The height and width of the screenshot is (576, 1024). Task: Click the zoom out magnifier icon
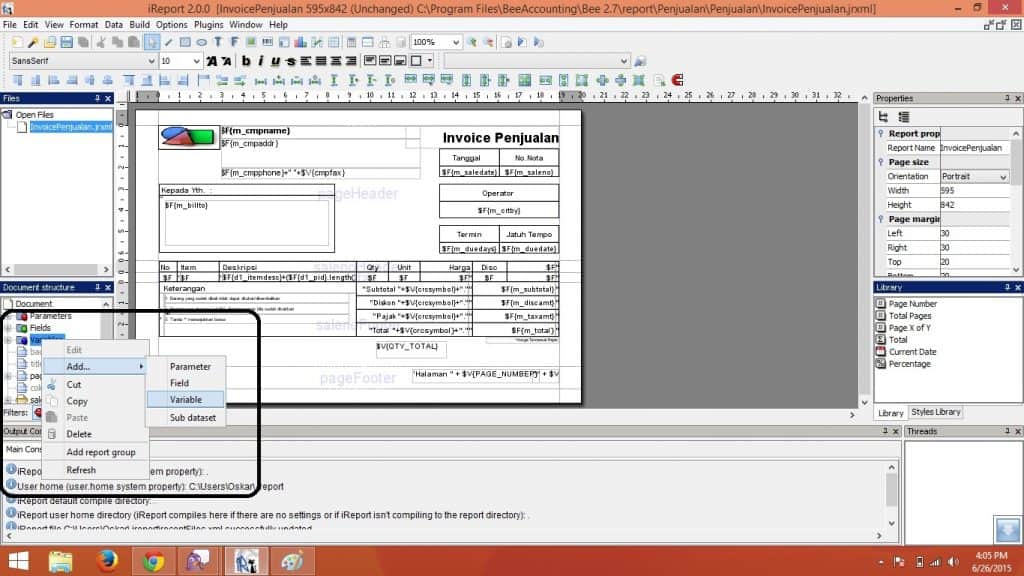pyautogui.click(x=488, y=42)
